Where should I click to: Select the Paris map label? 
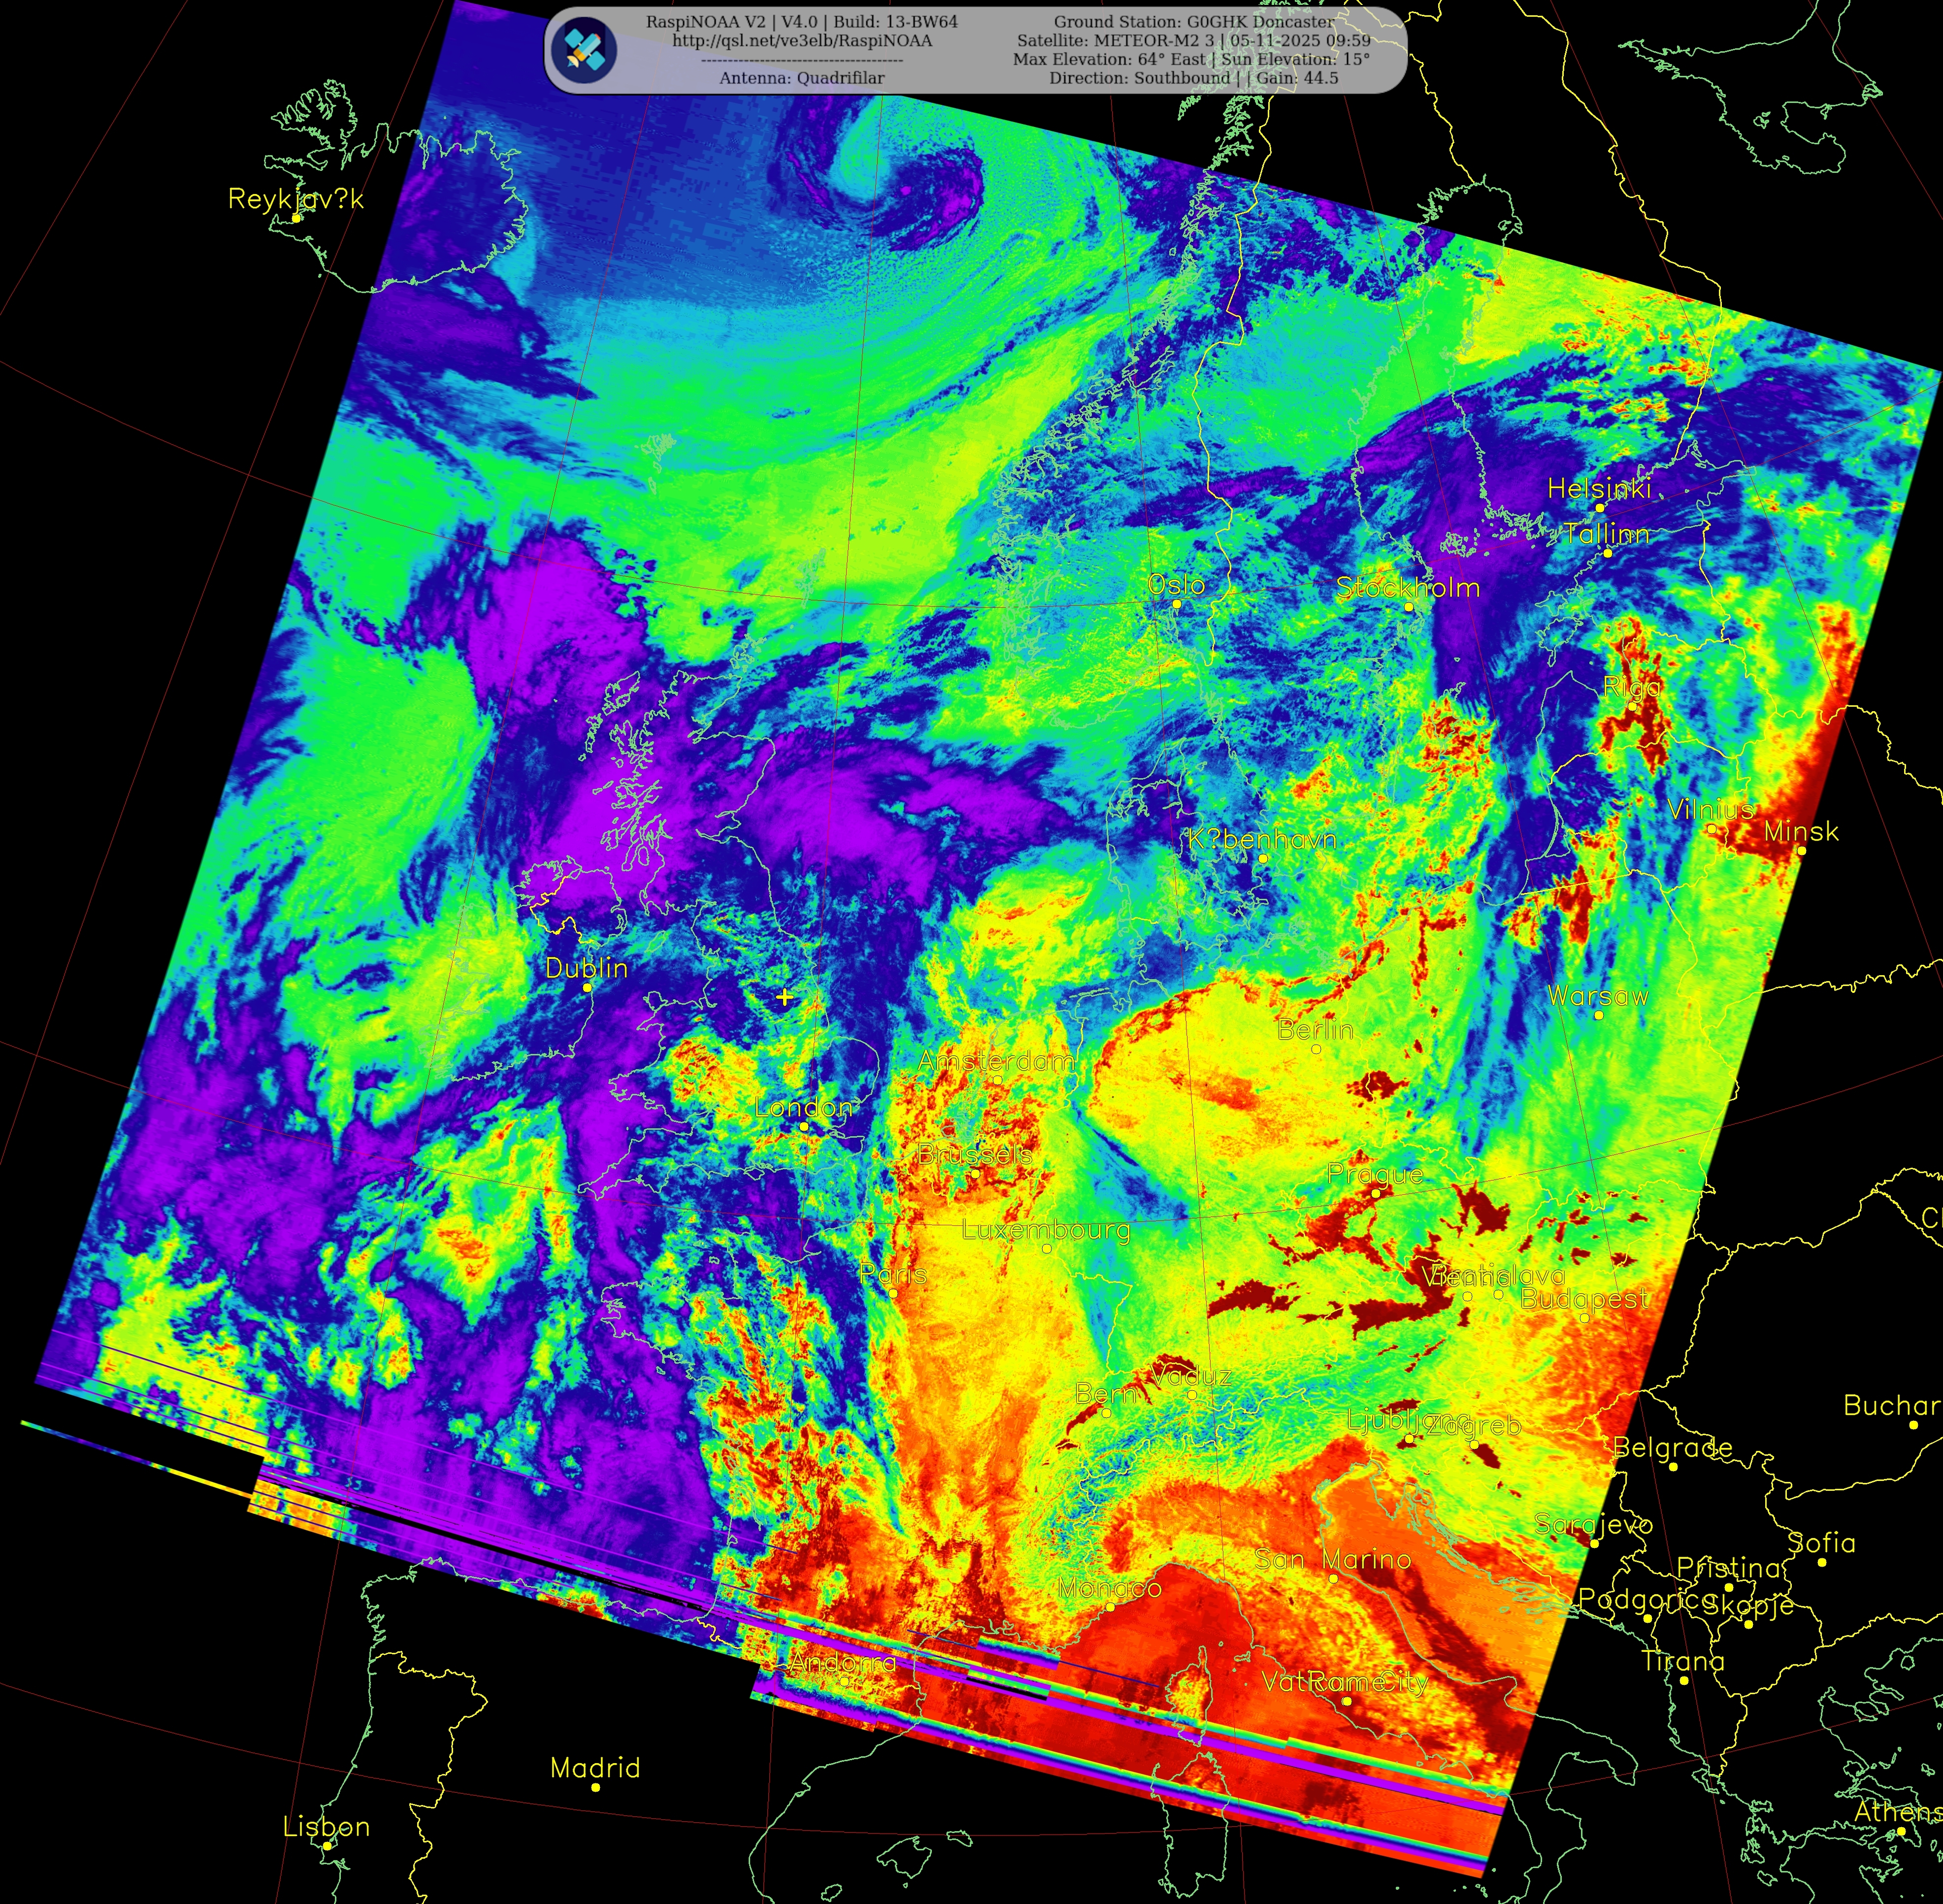click(x=893, y=1274)
